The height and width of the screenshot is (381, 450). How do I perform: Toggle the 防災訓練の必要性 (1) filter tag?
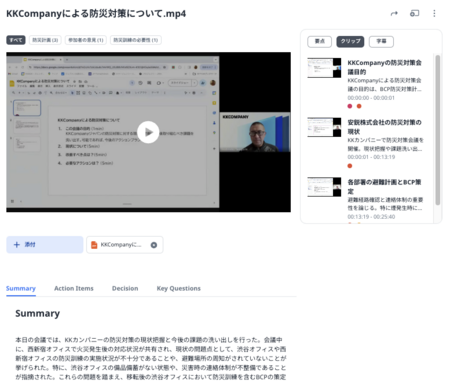136,40
